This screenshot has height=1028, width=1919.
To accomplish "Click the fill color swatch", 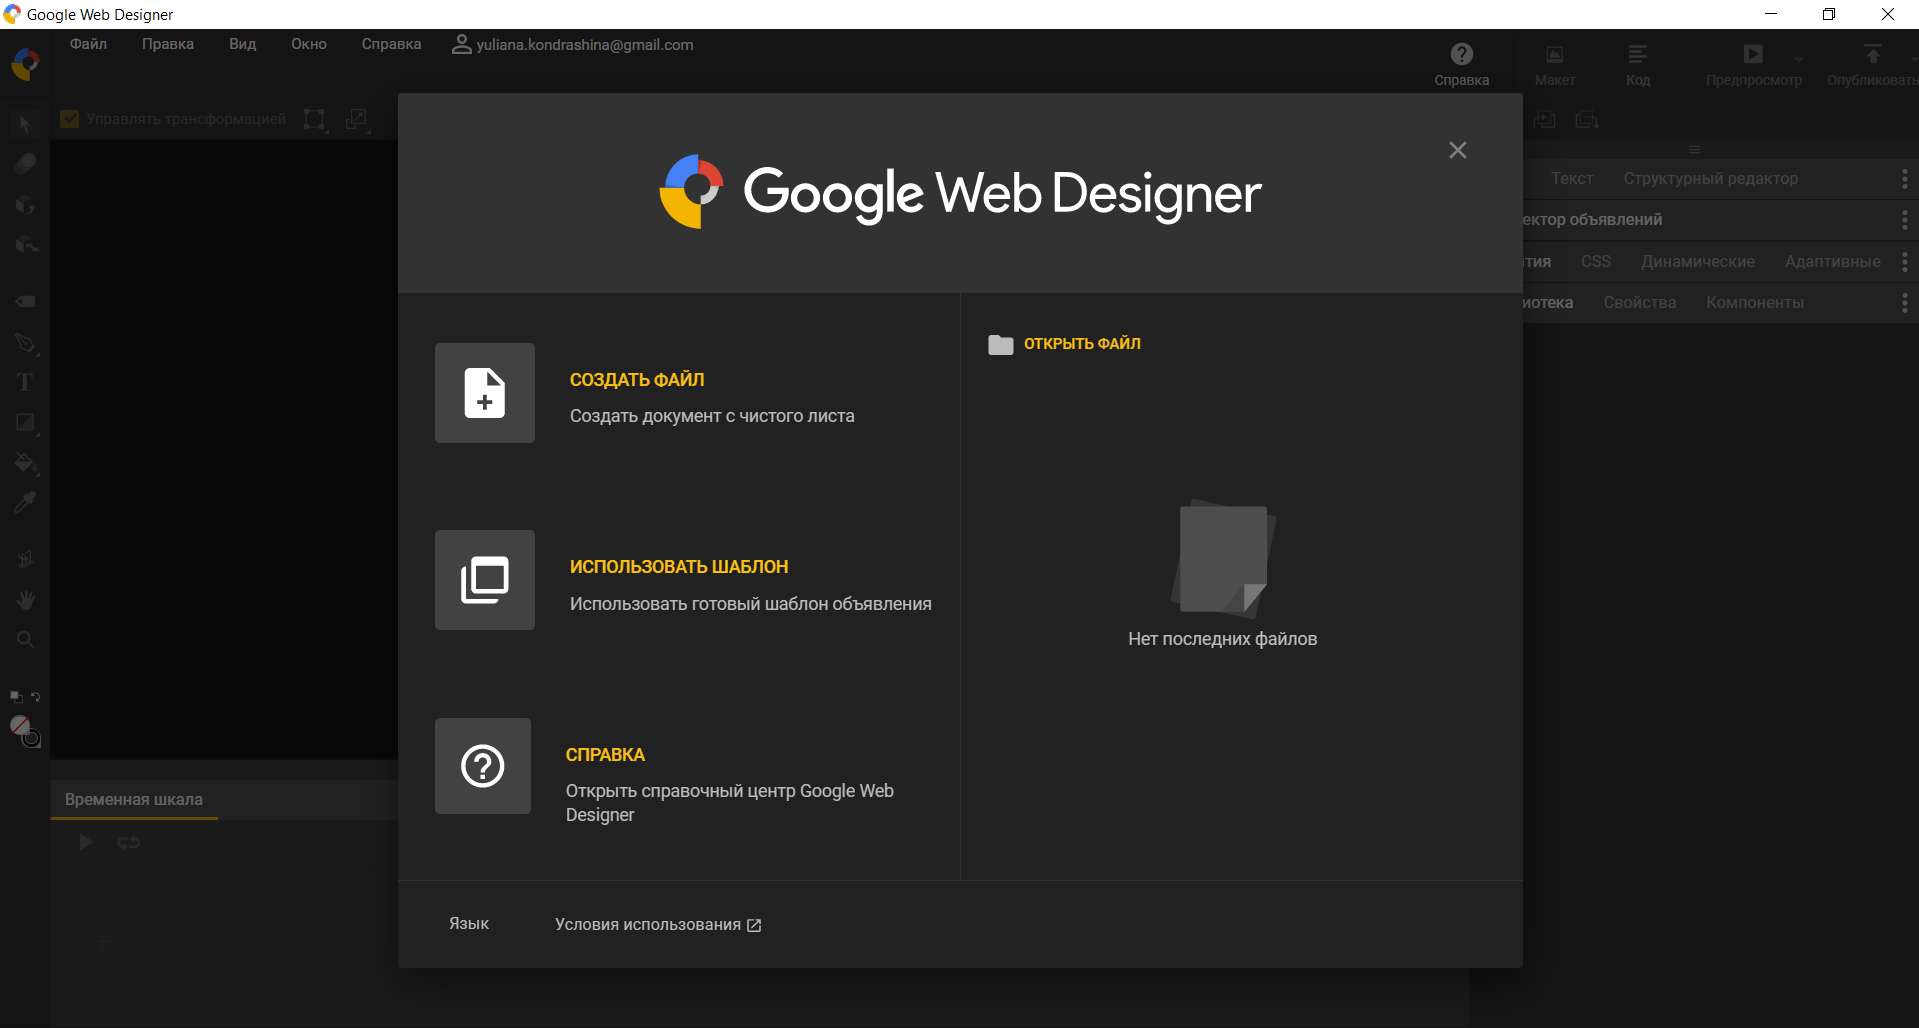I will click(19, 725).
